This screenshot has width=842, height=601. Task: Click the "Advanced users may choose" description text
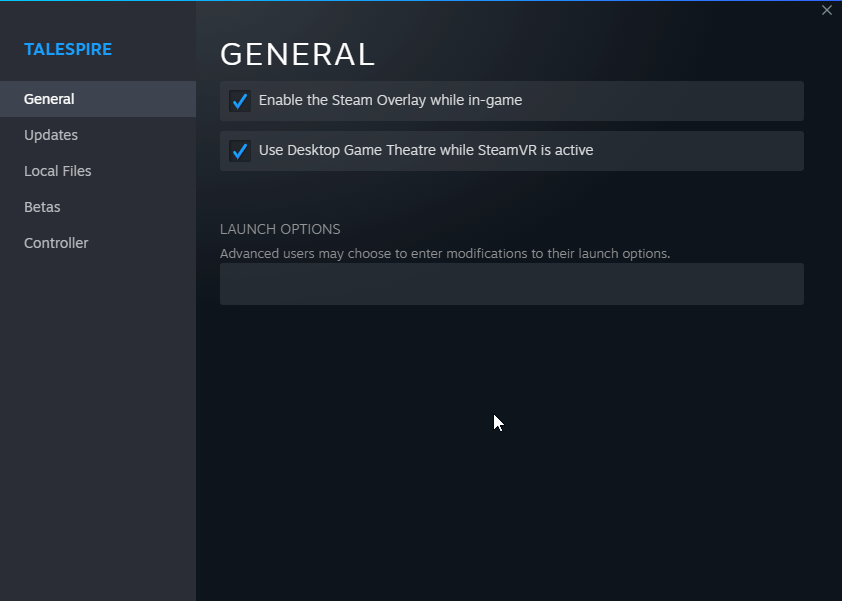coord(444,253)
